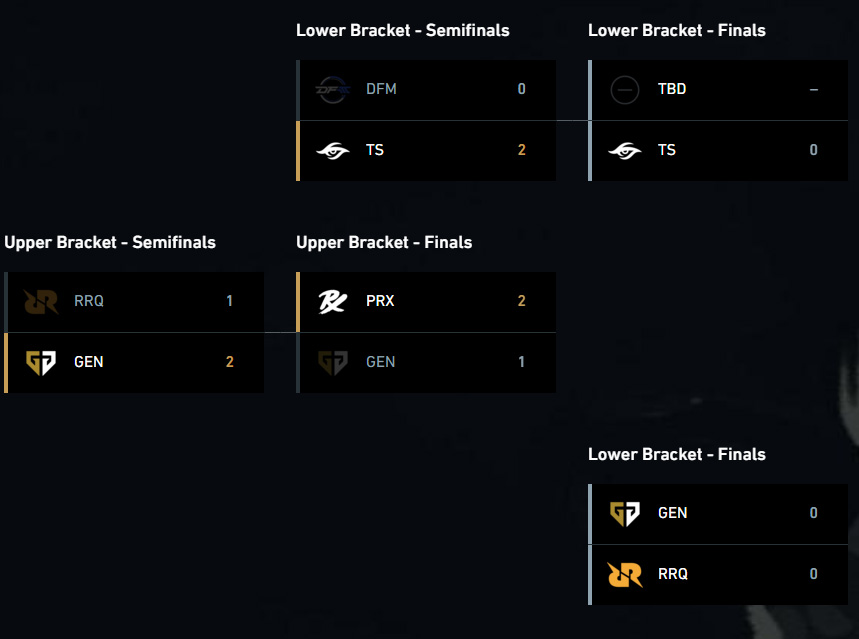This screenshot has width=859, height=639.
Task: Click the Upper Bracket - Finals heading
Action: point(384,242)
